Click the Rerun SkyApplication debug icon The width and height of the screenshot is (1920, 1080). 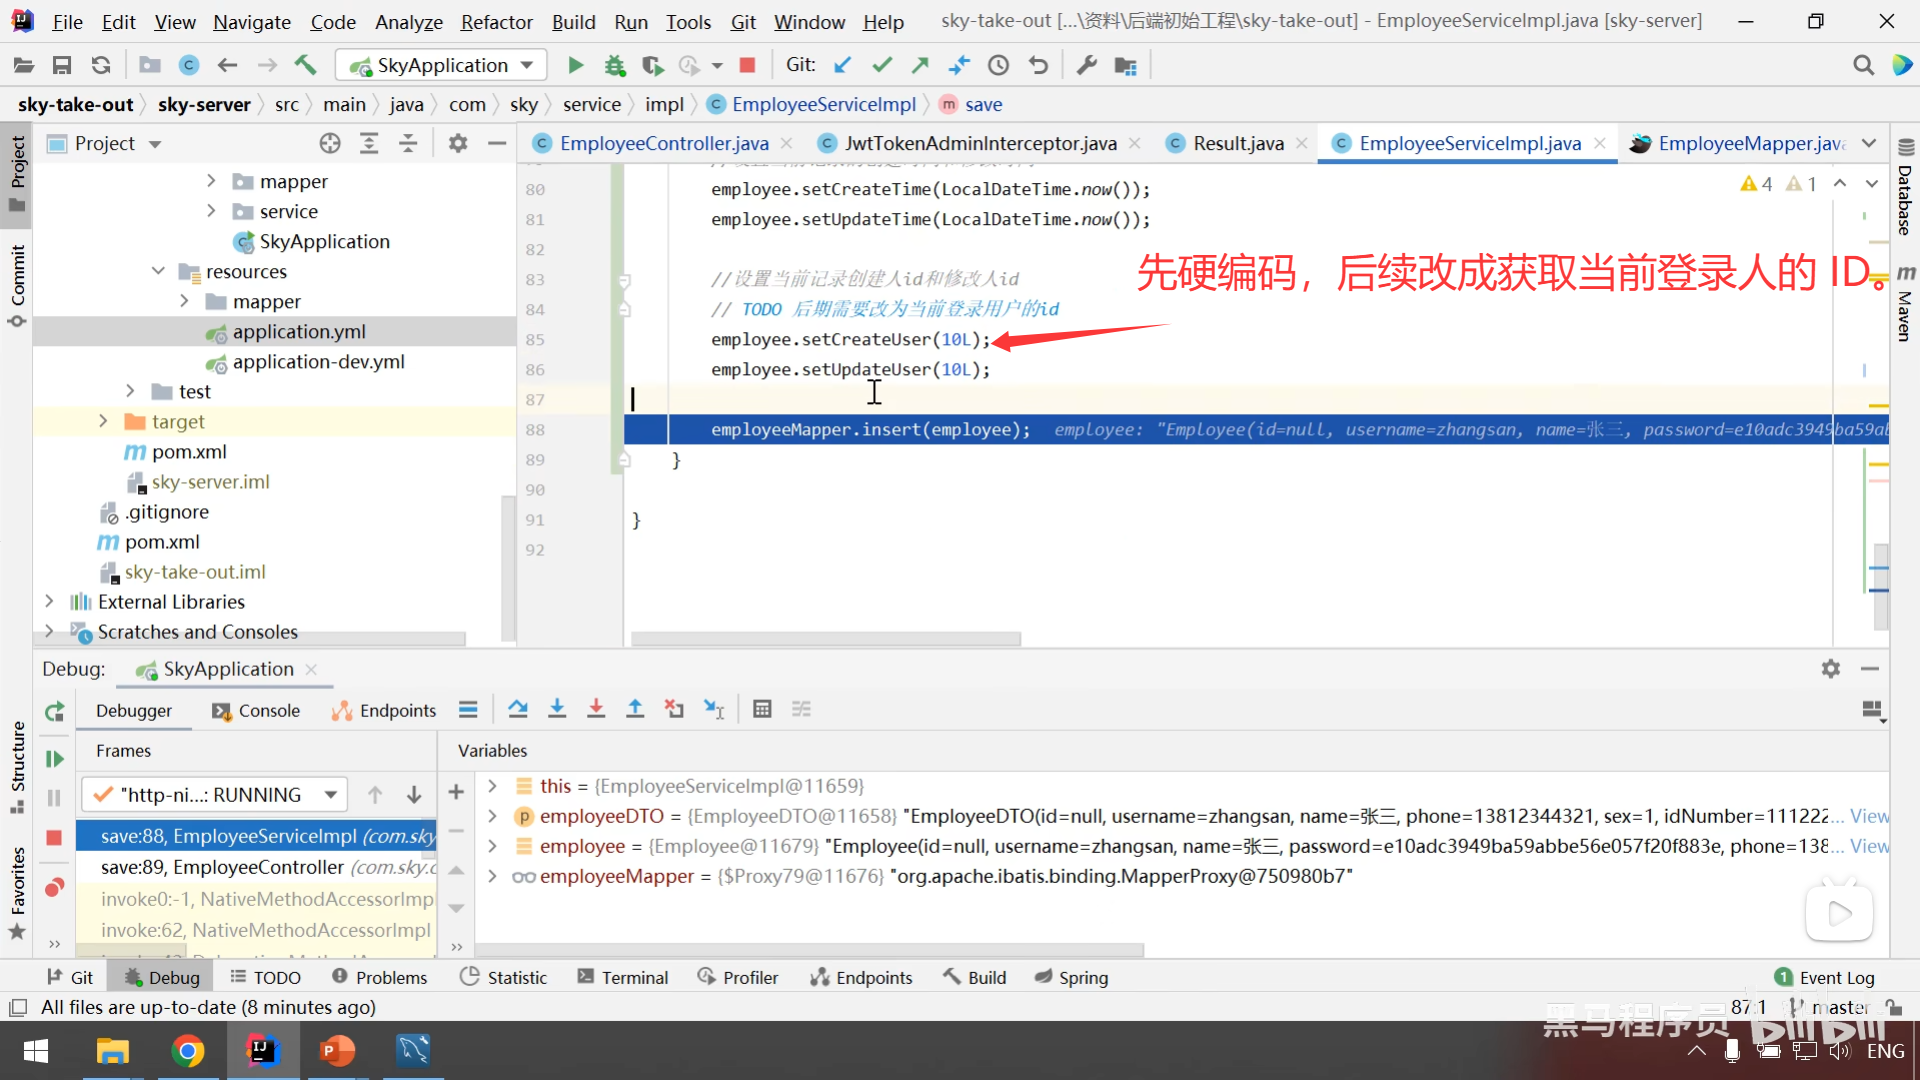(x=54, y=711)
